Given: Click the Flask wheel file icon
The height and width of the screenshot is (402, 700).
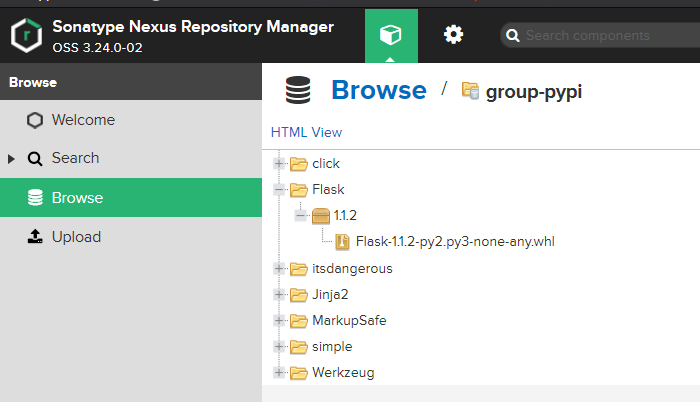Looking at the screenshot, I should coord(342,241).
